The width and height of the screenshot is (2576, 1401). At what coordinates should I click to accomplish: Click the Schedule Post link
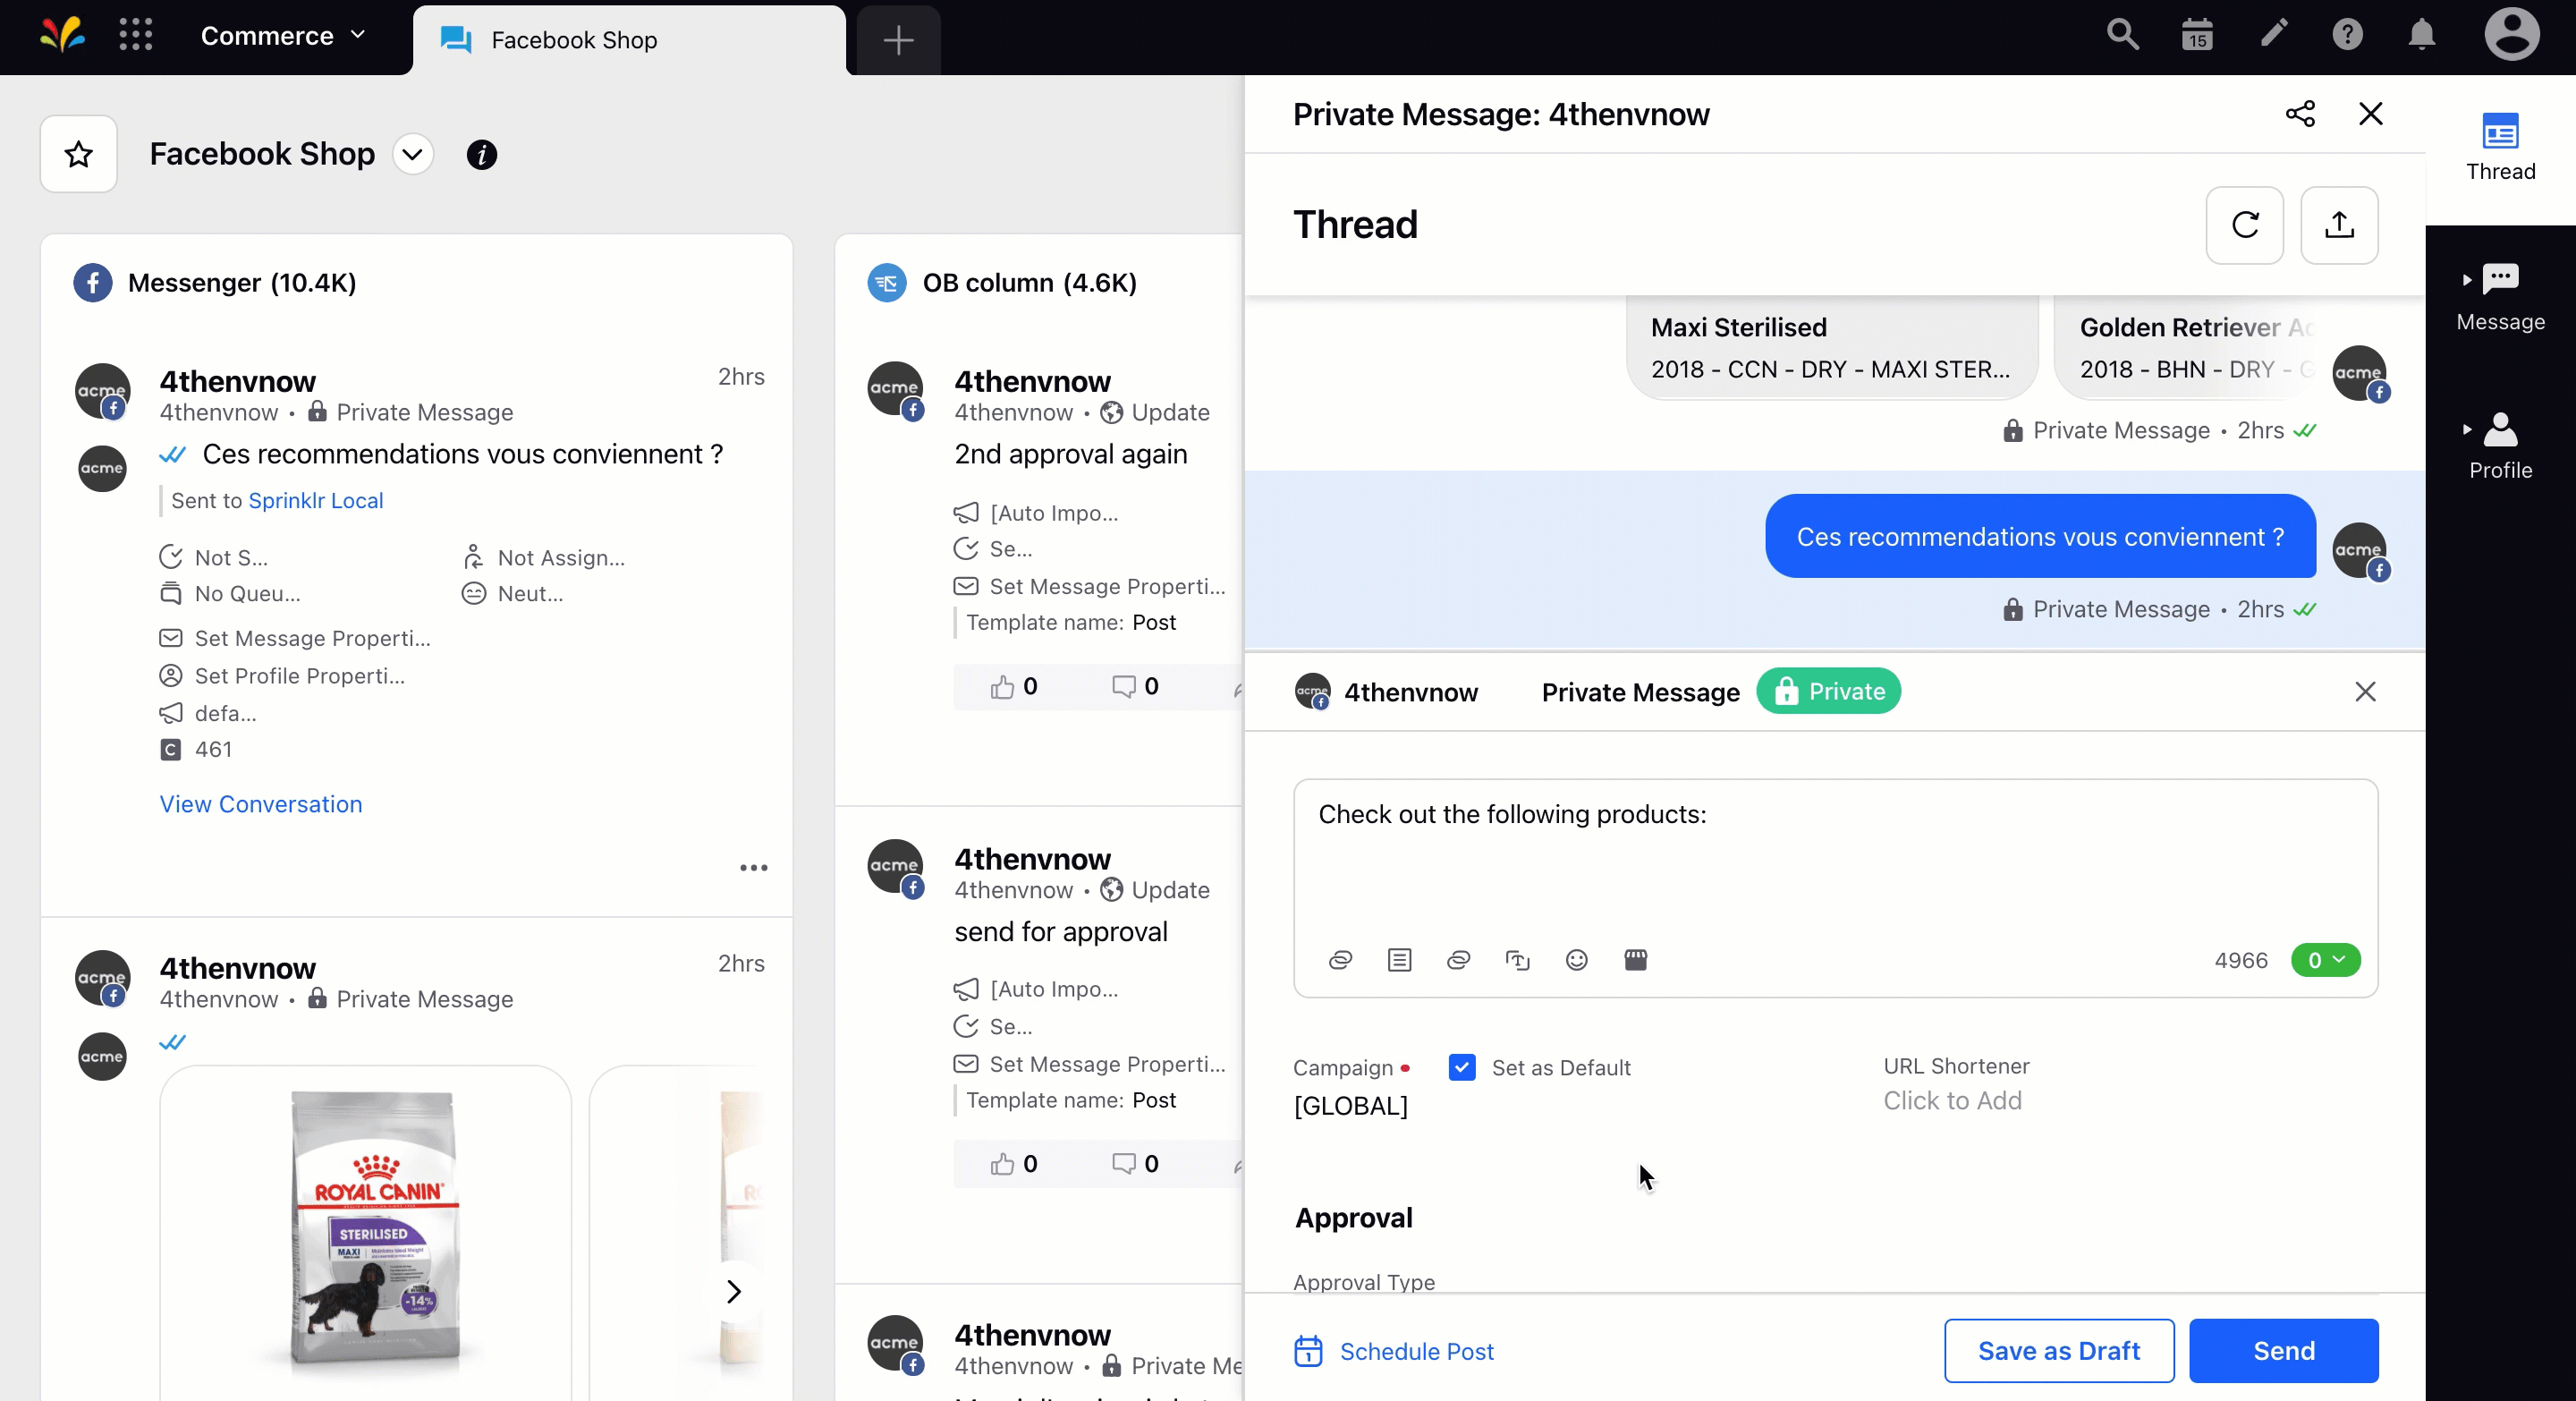tap(1416, 1351)
